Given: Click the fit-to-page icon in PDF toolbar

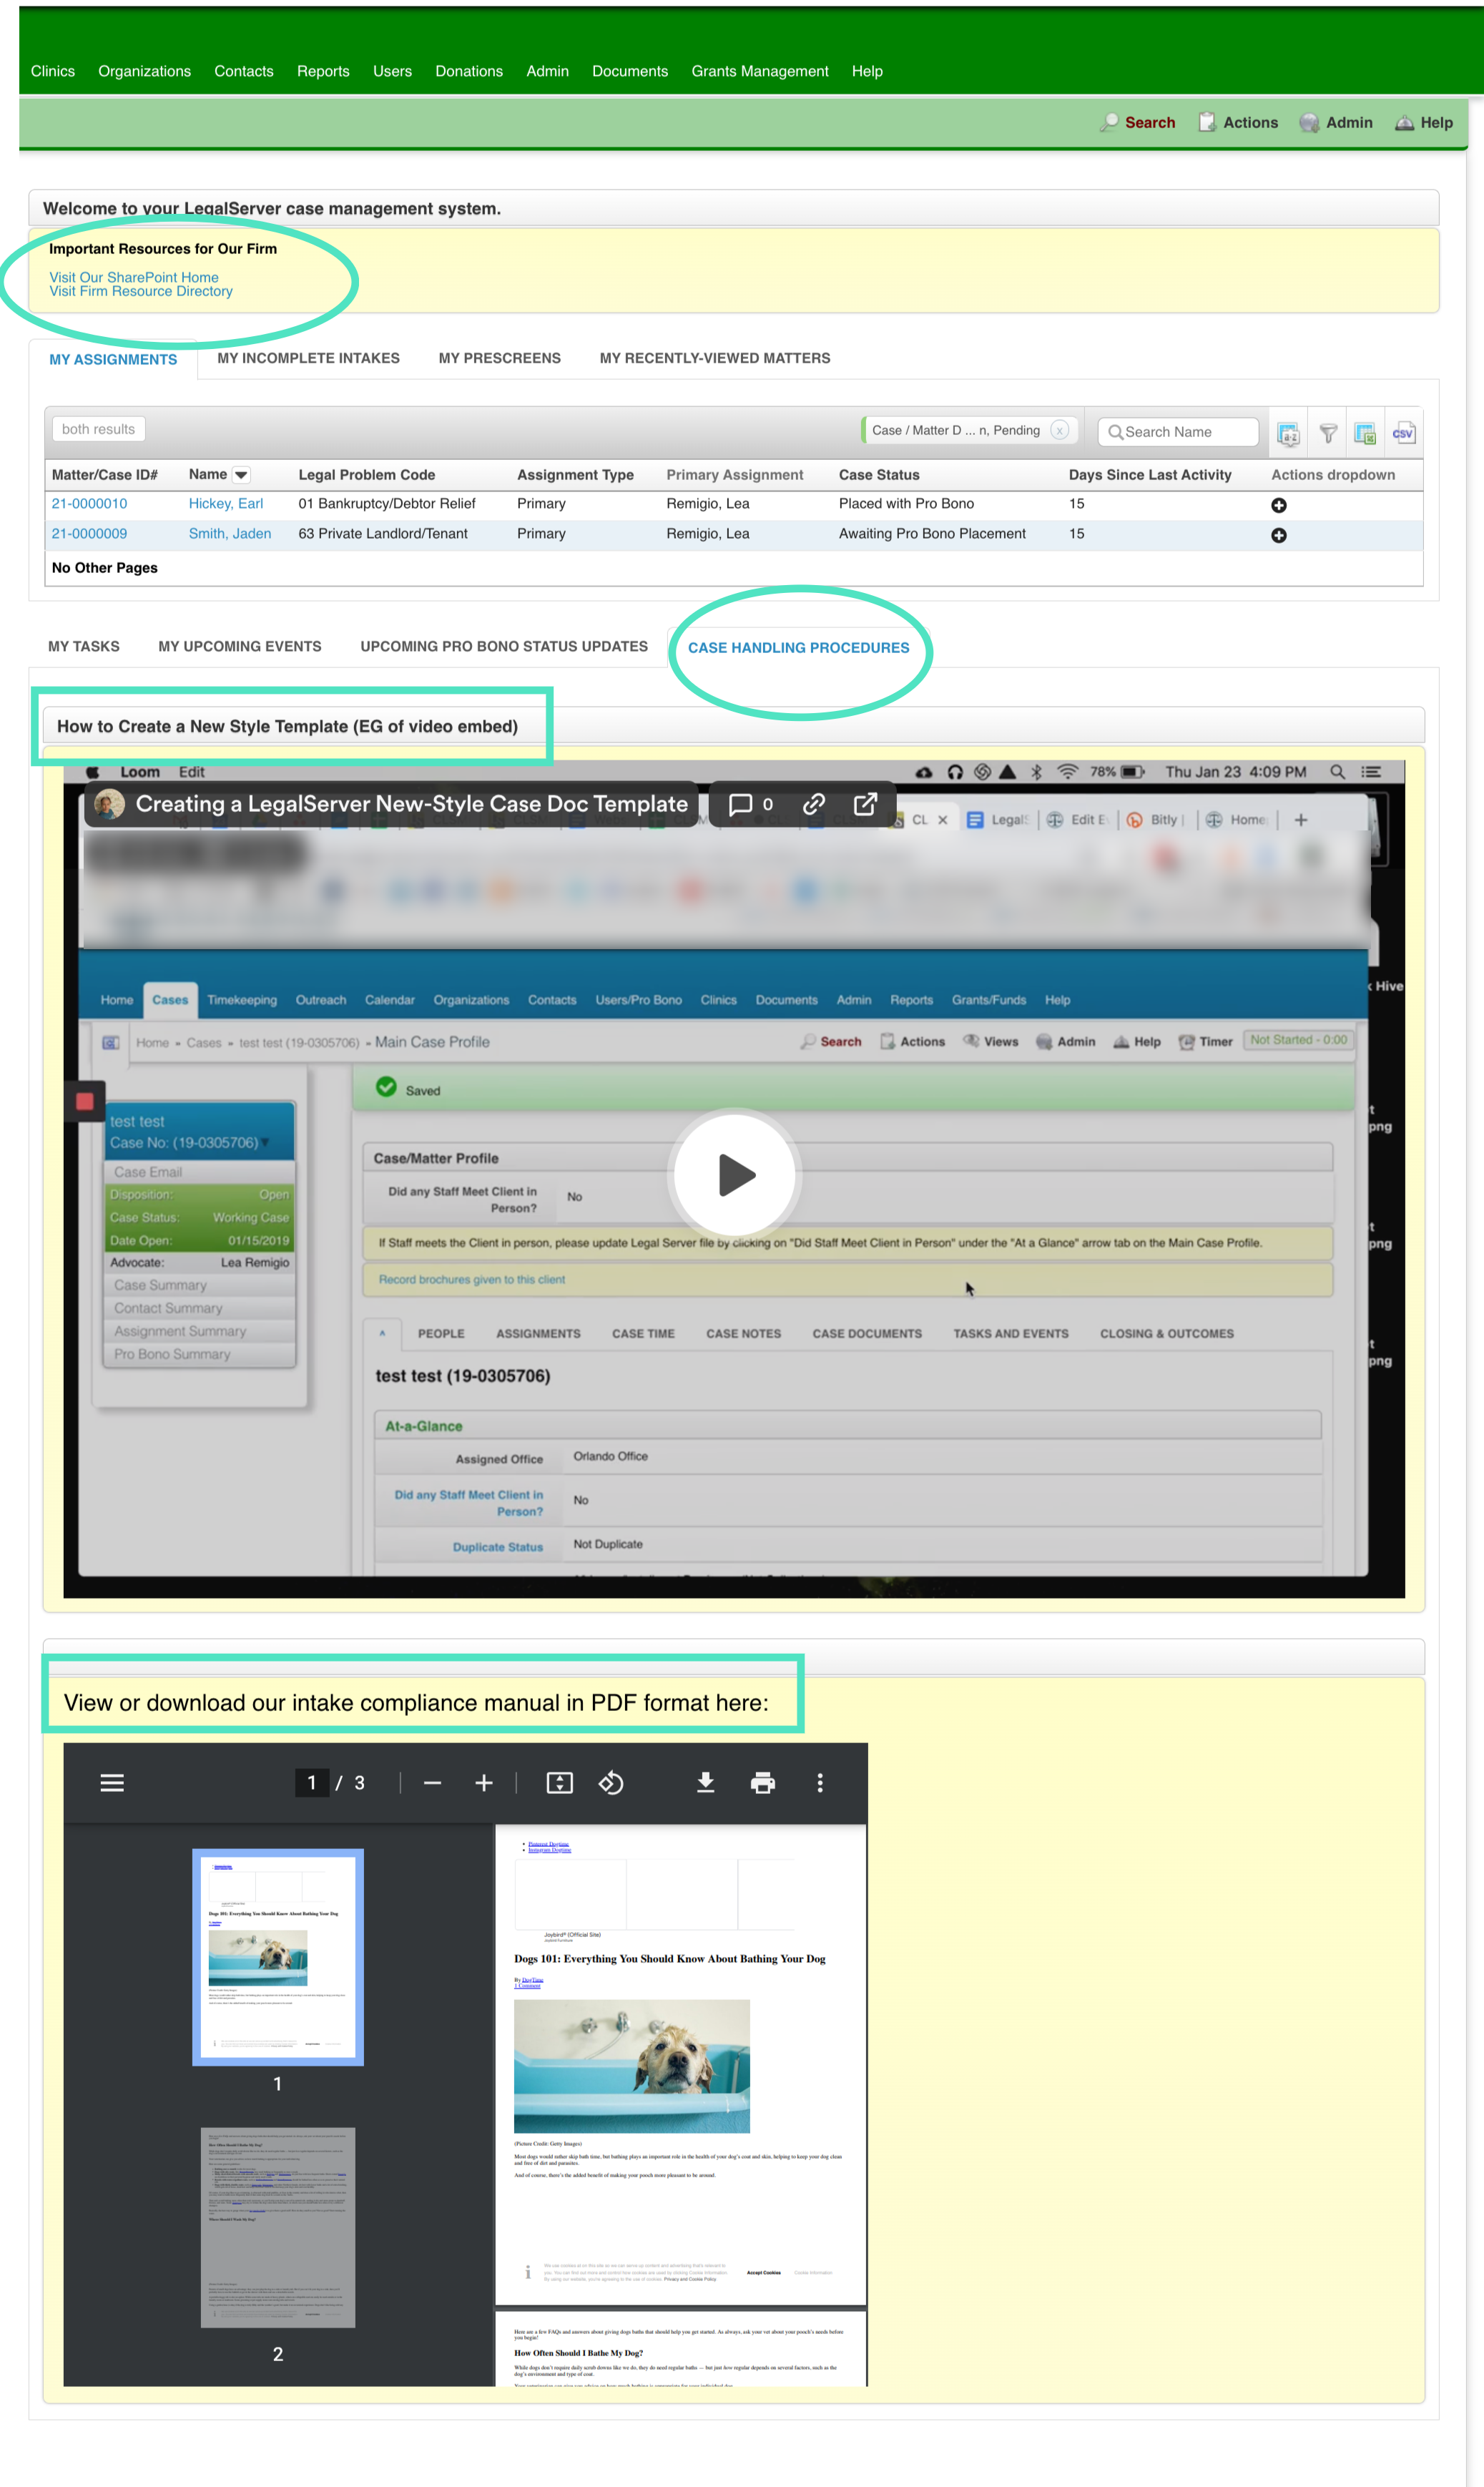Looking at the screenshot, I should (559, 1782).
